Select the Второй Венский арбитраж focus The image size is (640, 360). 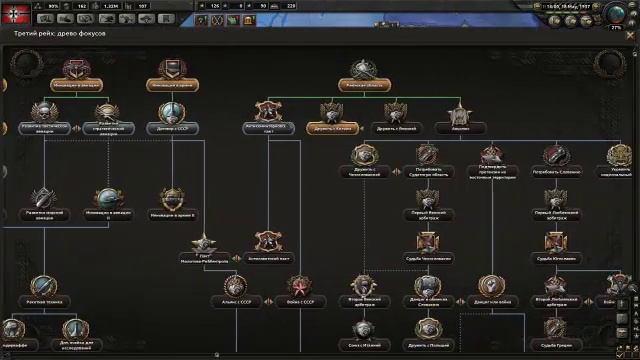pos(364,302)
